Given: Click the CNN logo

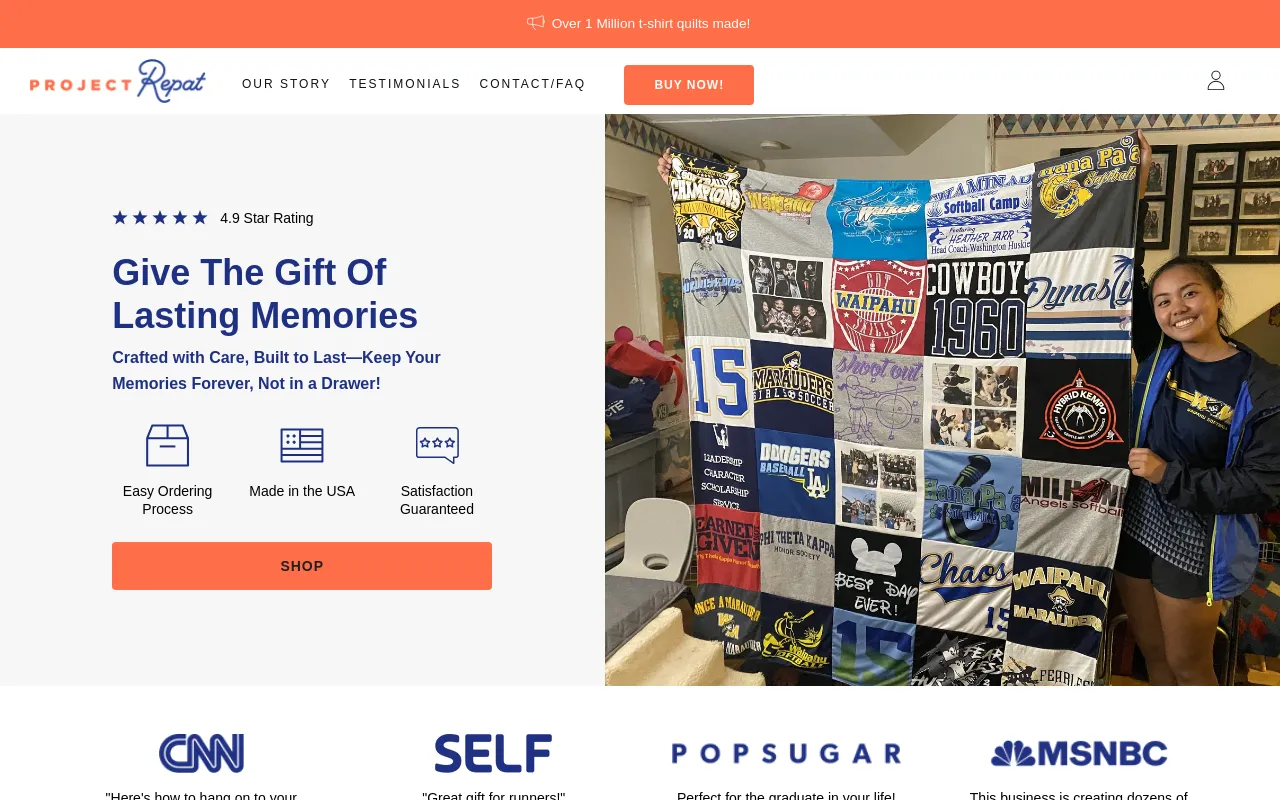Looking at the screenshot, I should tap(201, 754).
